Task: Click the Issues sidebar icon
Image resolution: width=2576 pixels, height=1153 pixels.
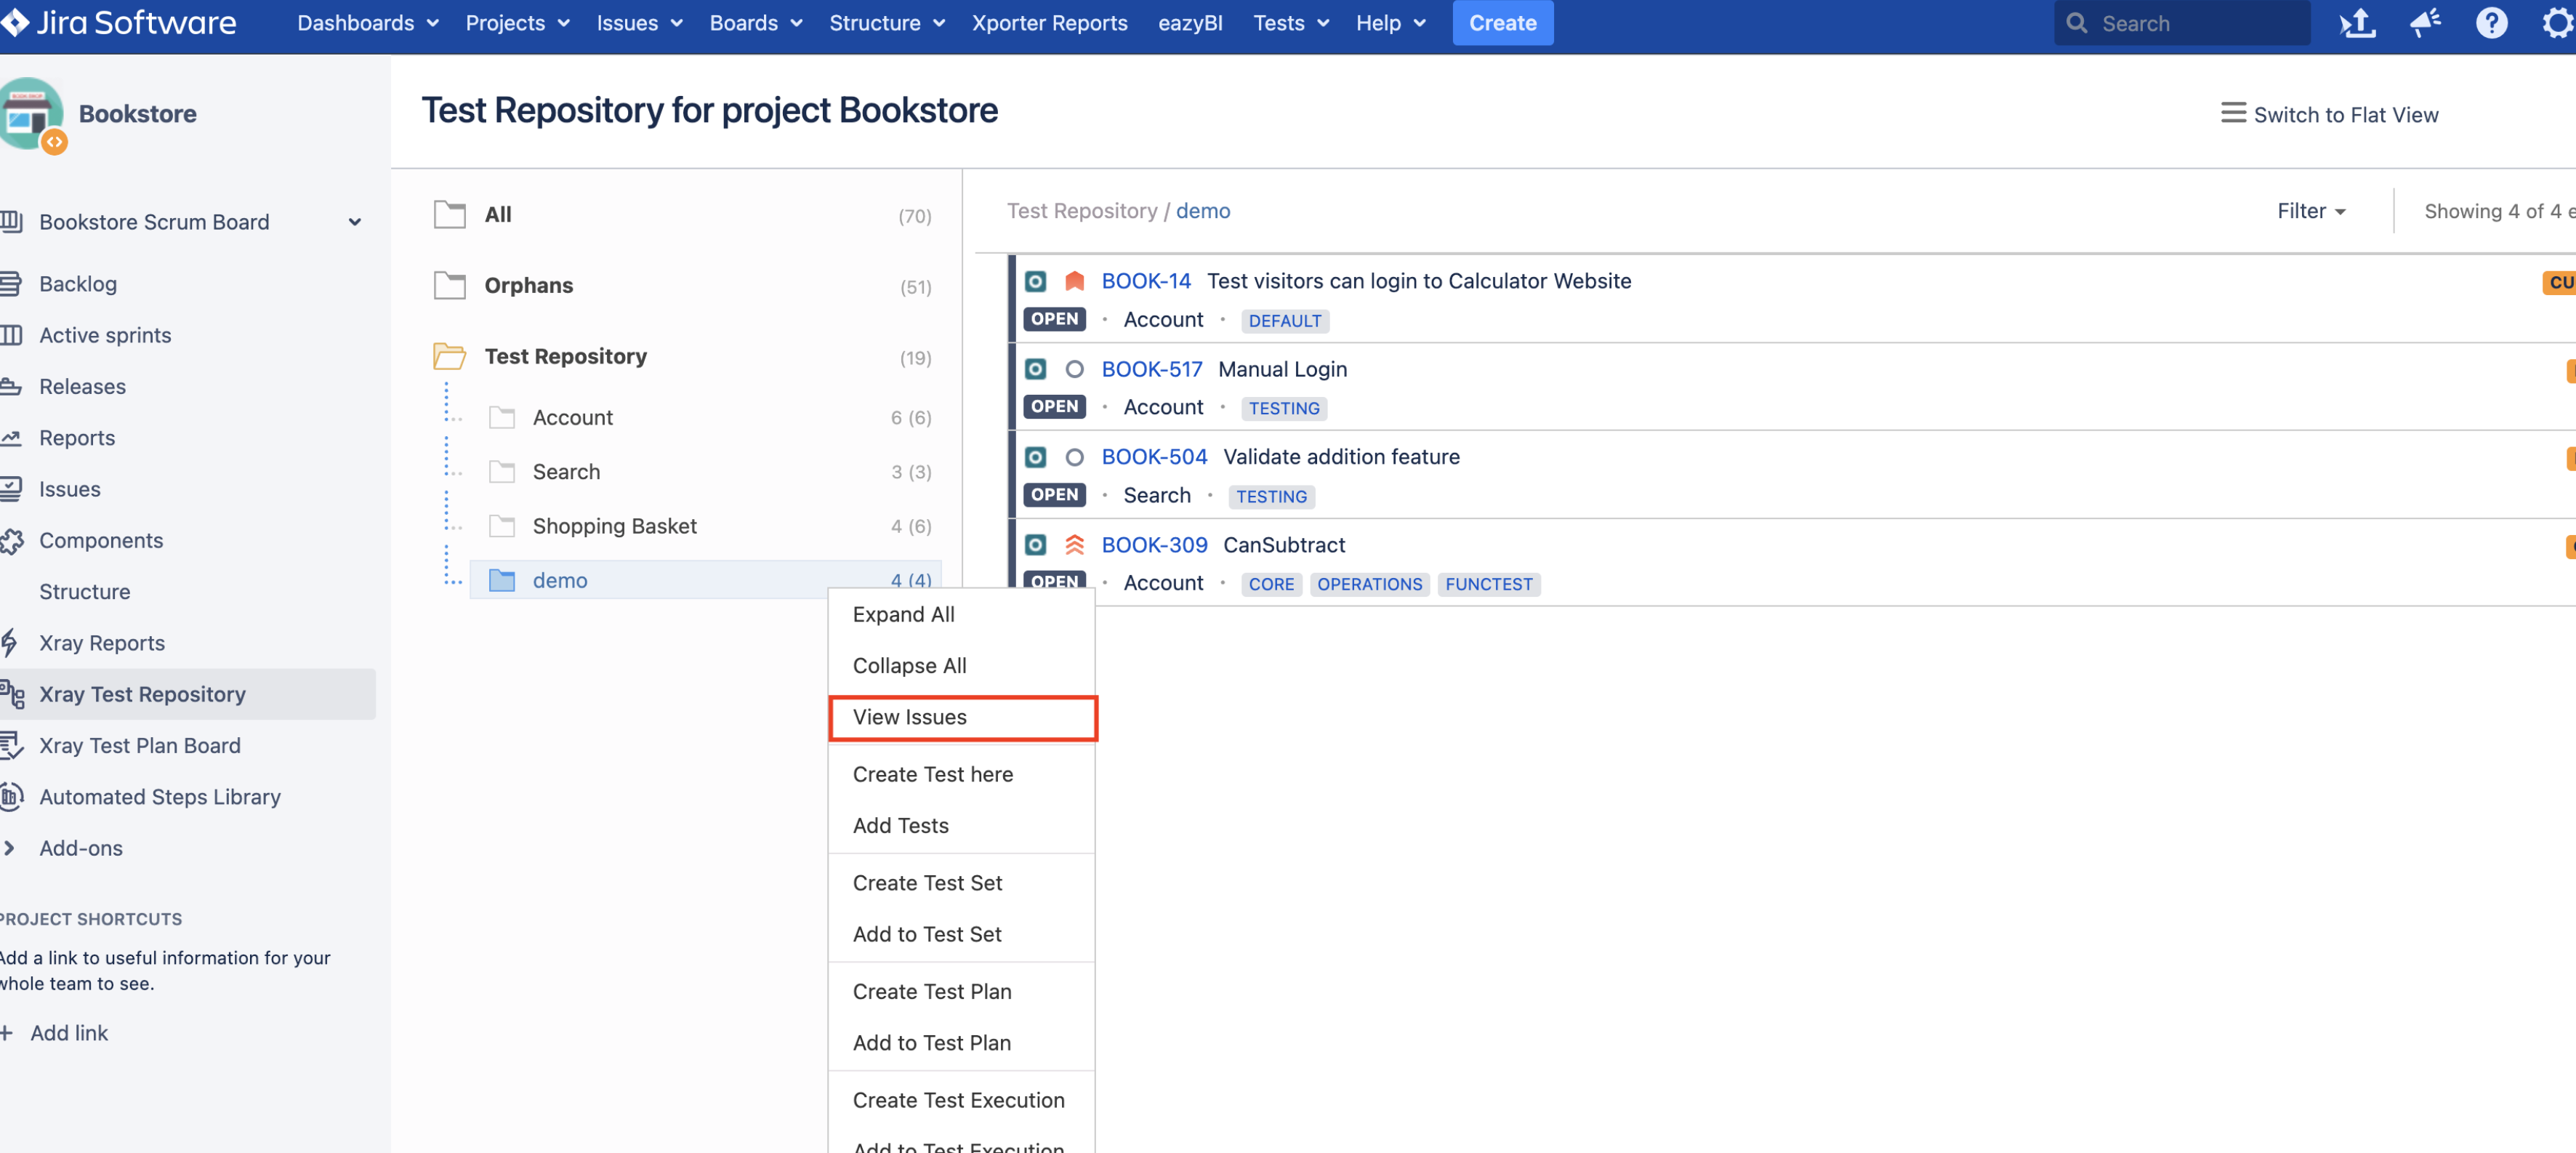Action: [10, 489]
